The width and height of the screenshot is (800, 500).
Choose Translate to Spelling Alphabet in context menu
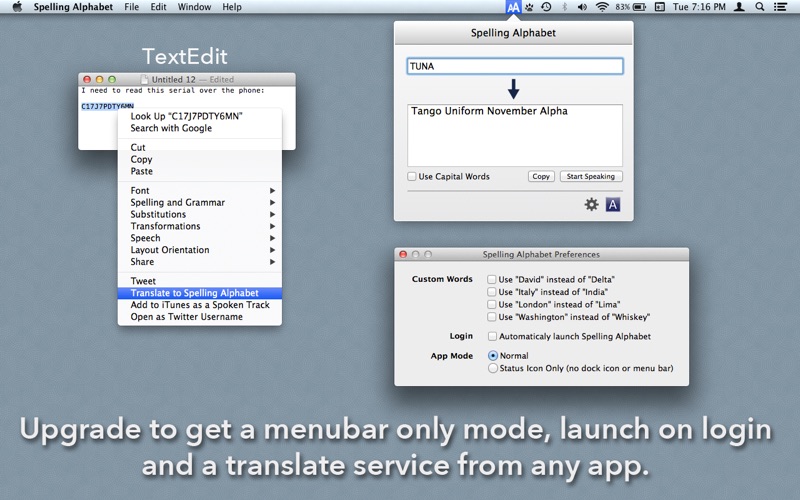click(x=199, y=293)
